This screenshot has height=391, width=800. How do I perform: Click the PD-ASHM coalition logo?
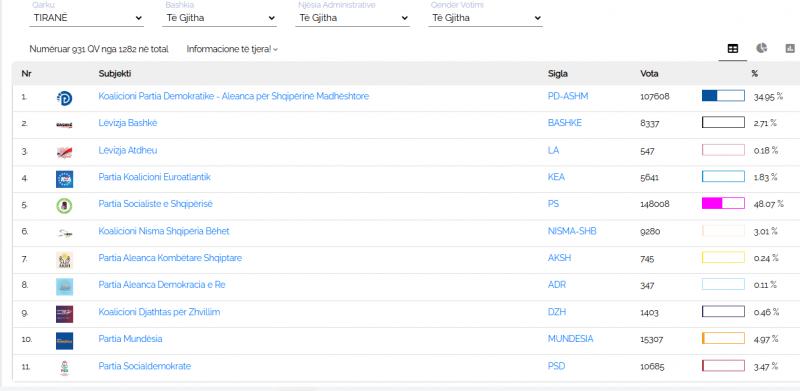(64, 98)
